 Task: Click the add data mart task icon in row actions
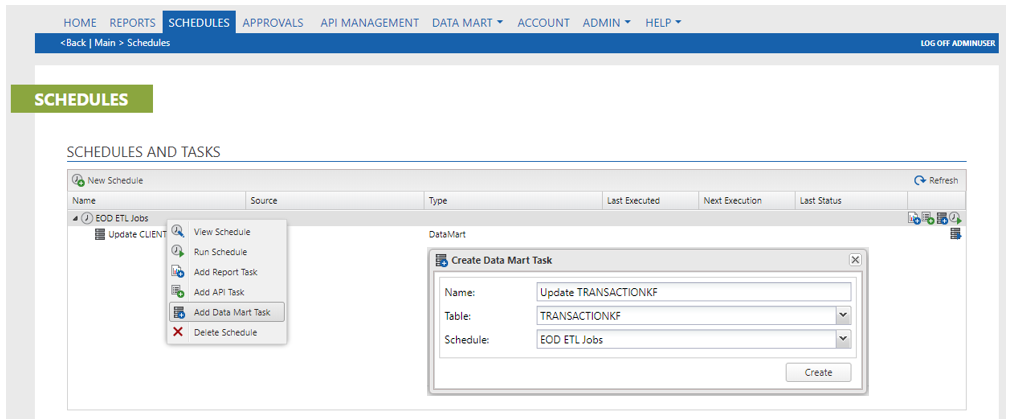point(942,219)
